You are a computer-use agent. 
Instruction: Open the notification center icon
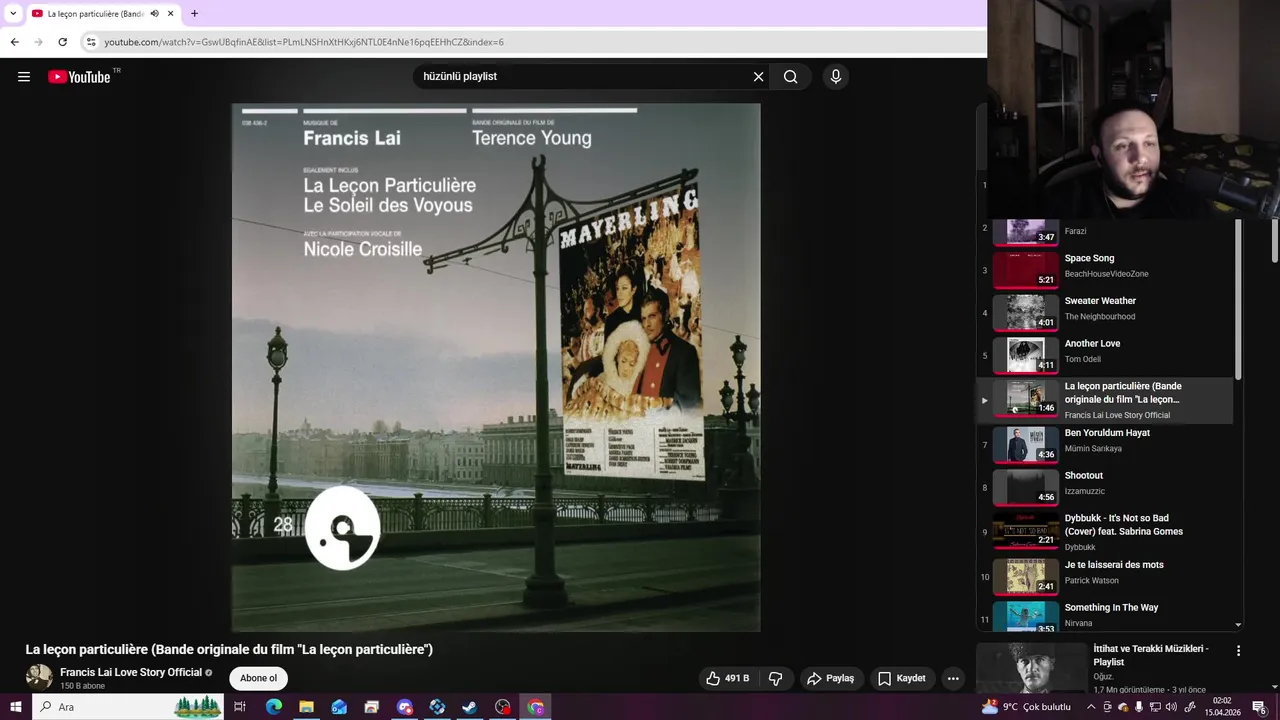pyautogui.click(x=1259, y=707)
